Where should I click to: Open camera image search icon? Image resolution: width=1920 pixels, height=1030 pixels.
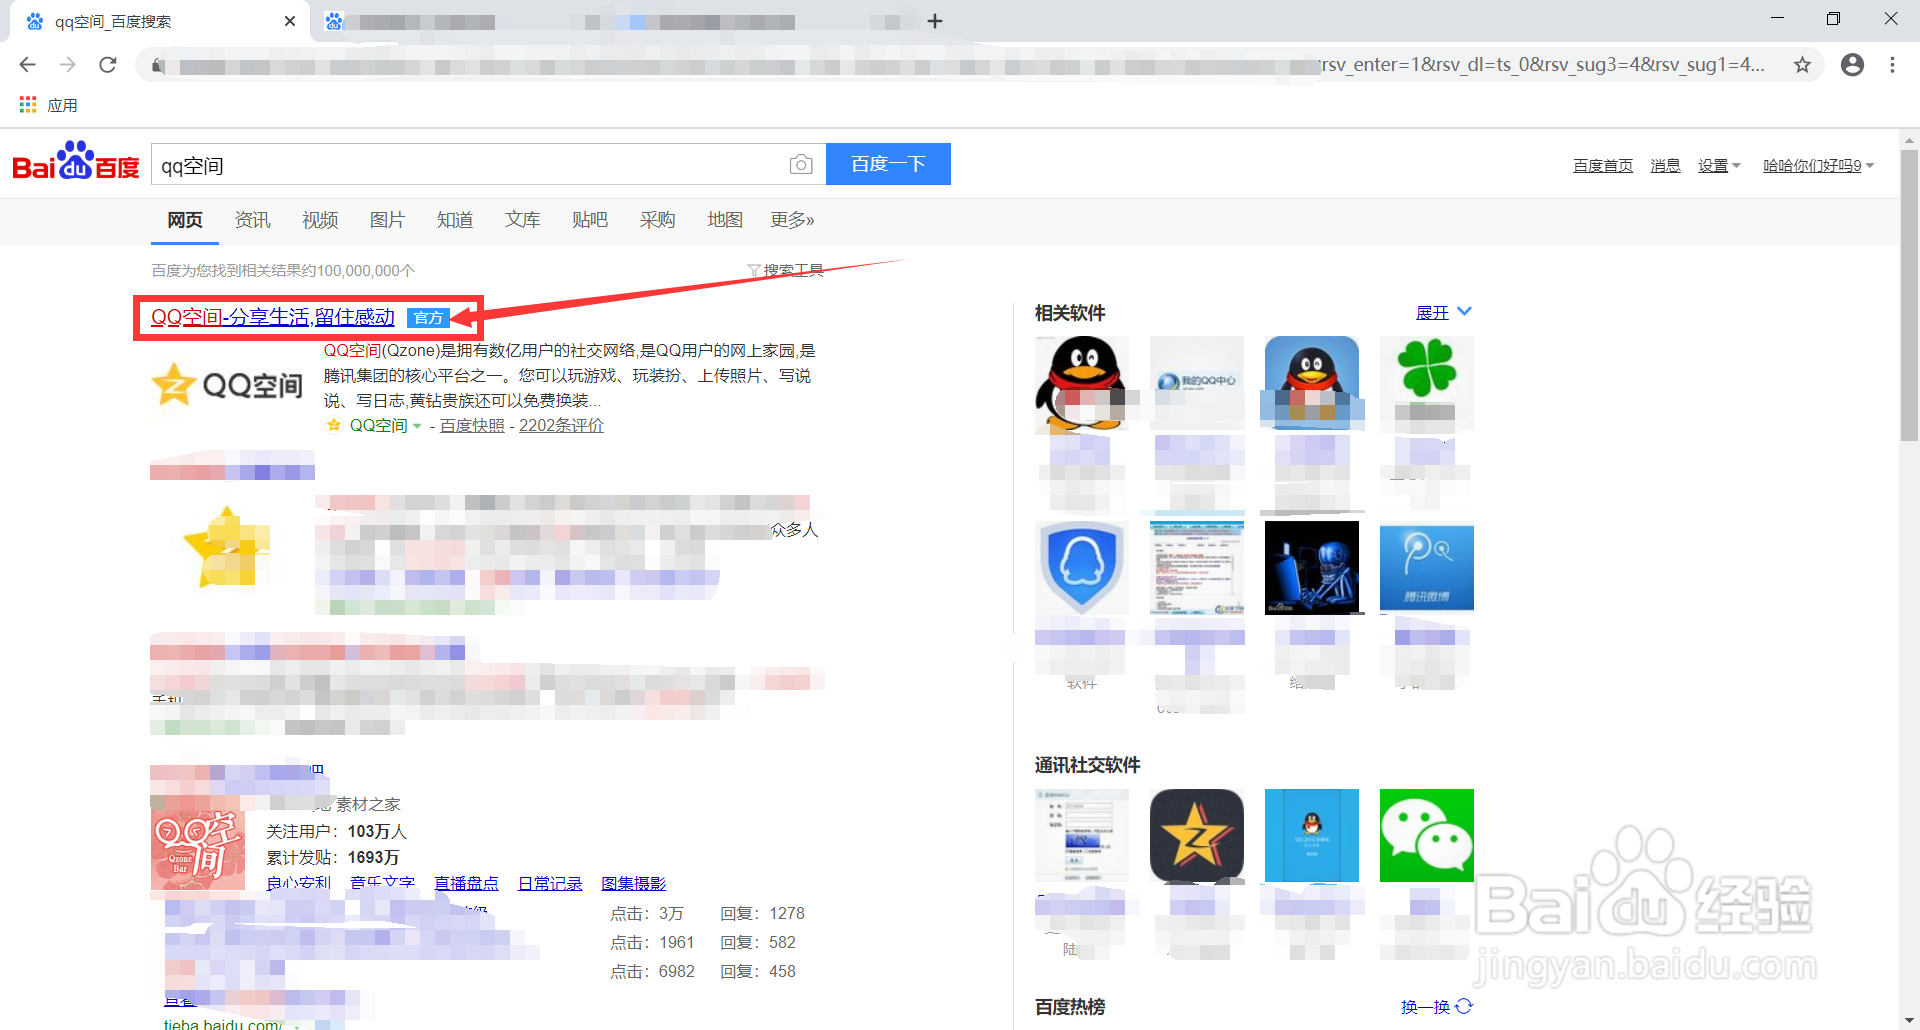(800, 165)
